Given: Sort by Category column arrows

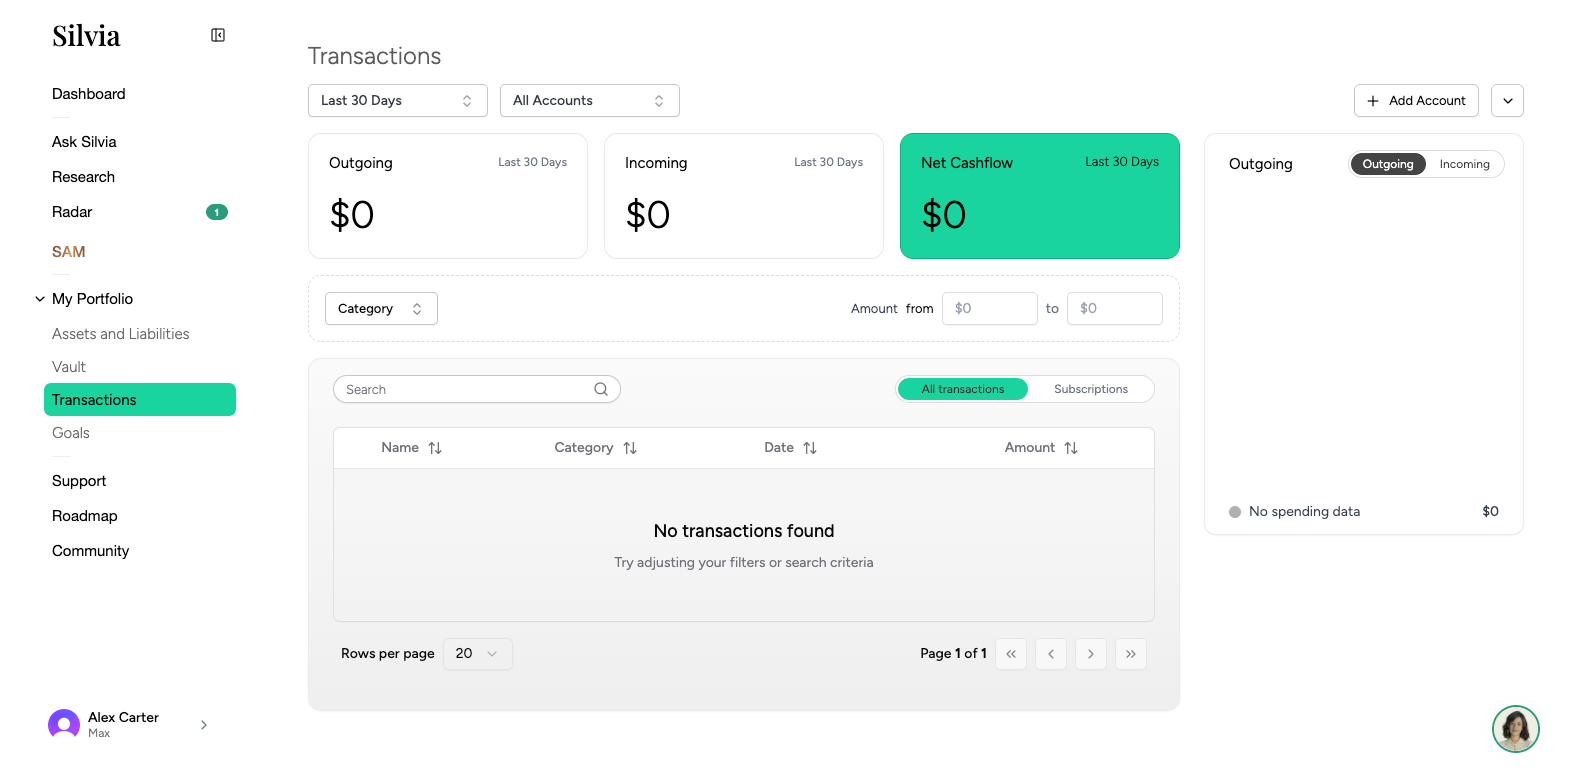Looking at the screenshot, I should point(630,448).
